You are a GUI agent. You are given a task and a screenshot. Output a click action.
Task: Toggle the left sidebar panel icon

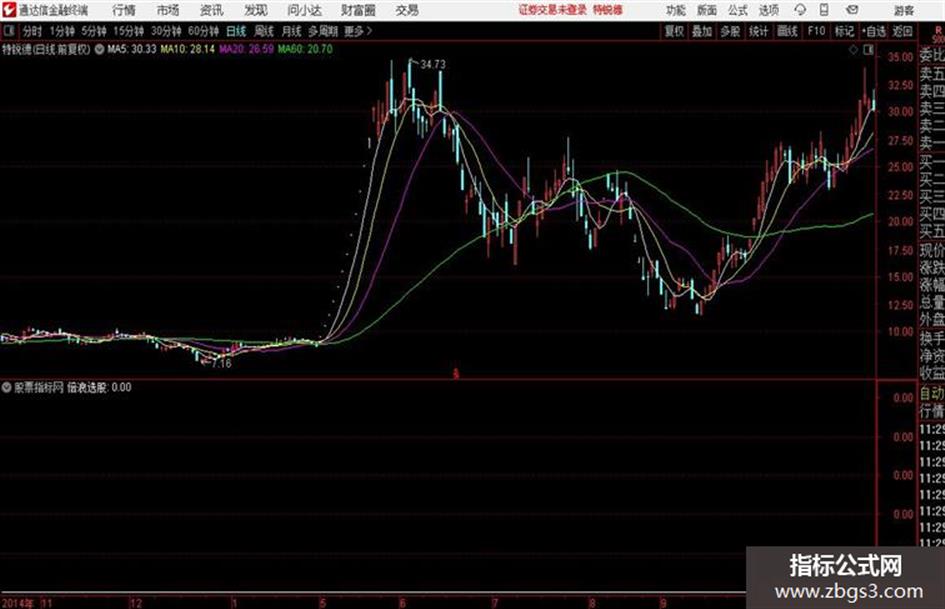click(9, 31)
